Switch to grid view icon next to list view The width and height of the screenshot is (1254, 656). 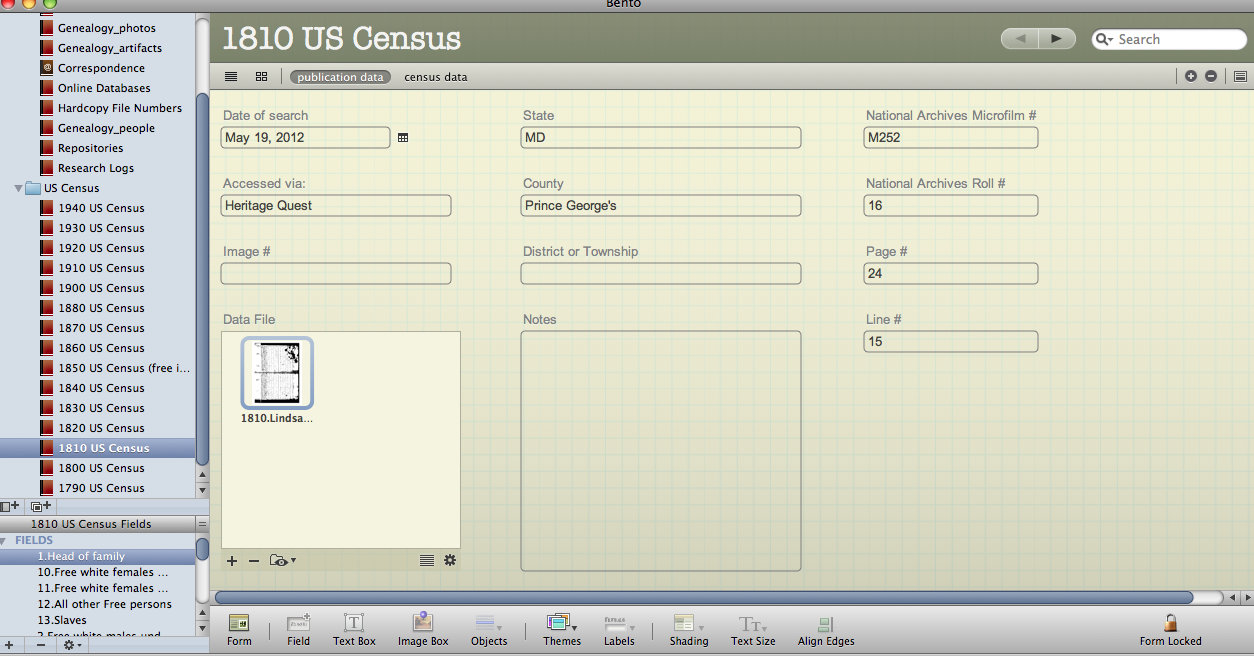pos(261,76)
